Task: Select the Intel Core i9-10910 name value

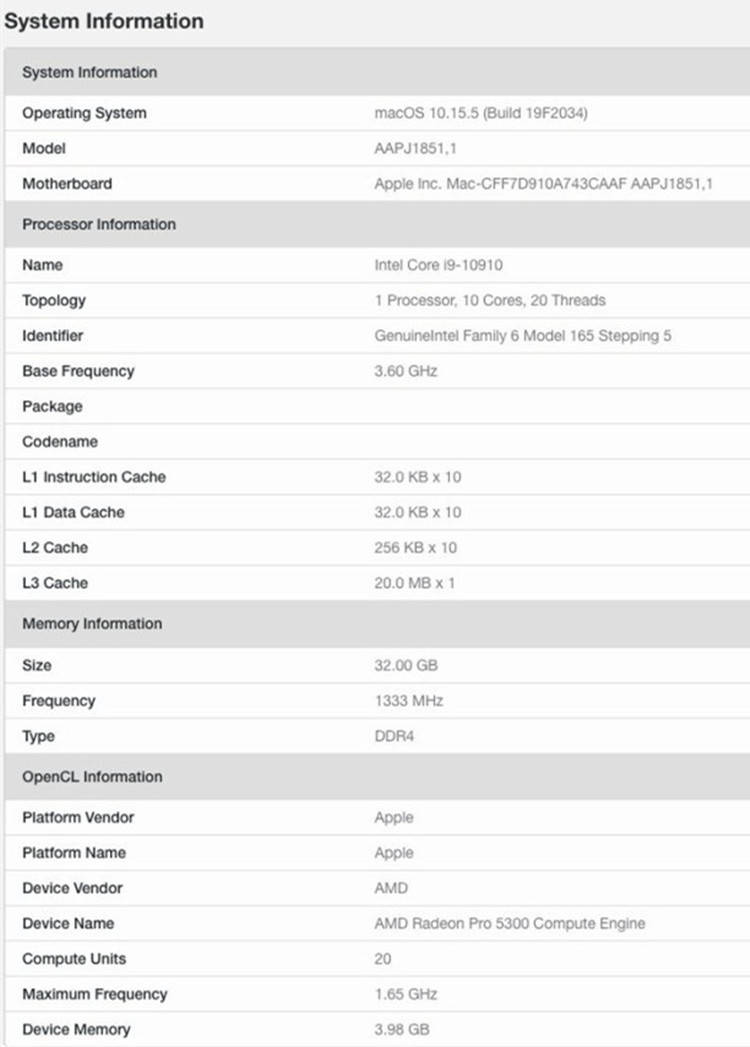Action: [x=438, y=265]
